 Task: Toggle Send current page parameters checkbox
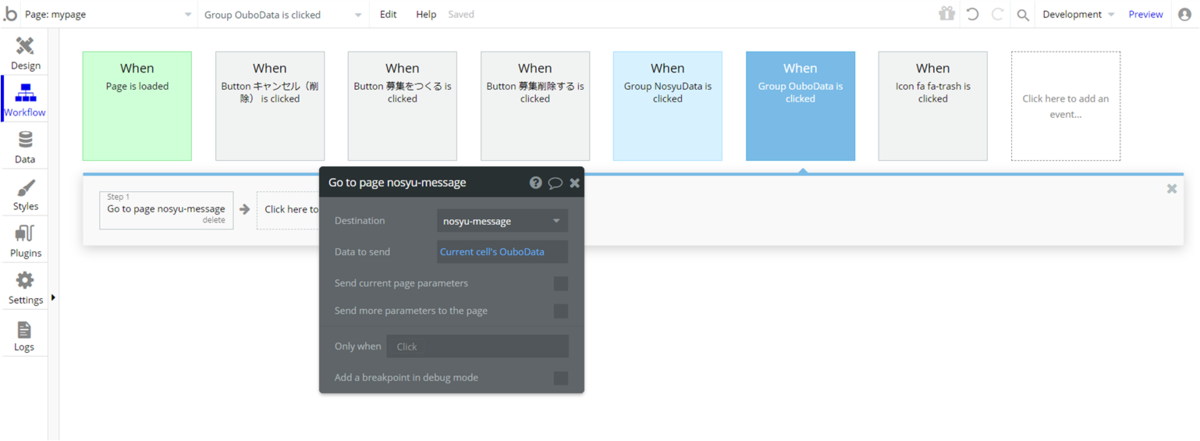tap(561, 284)
